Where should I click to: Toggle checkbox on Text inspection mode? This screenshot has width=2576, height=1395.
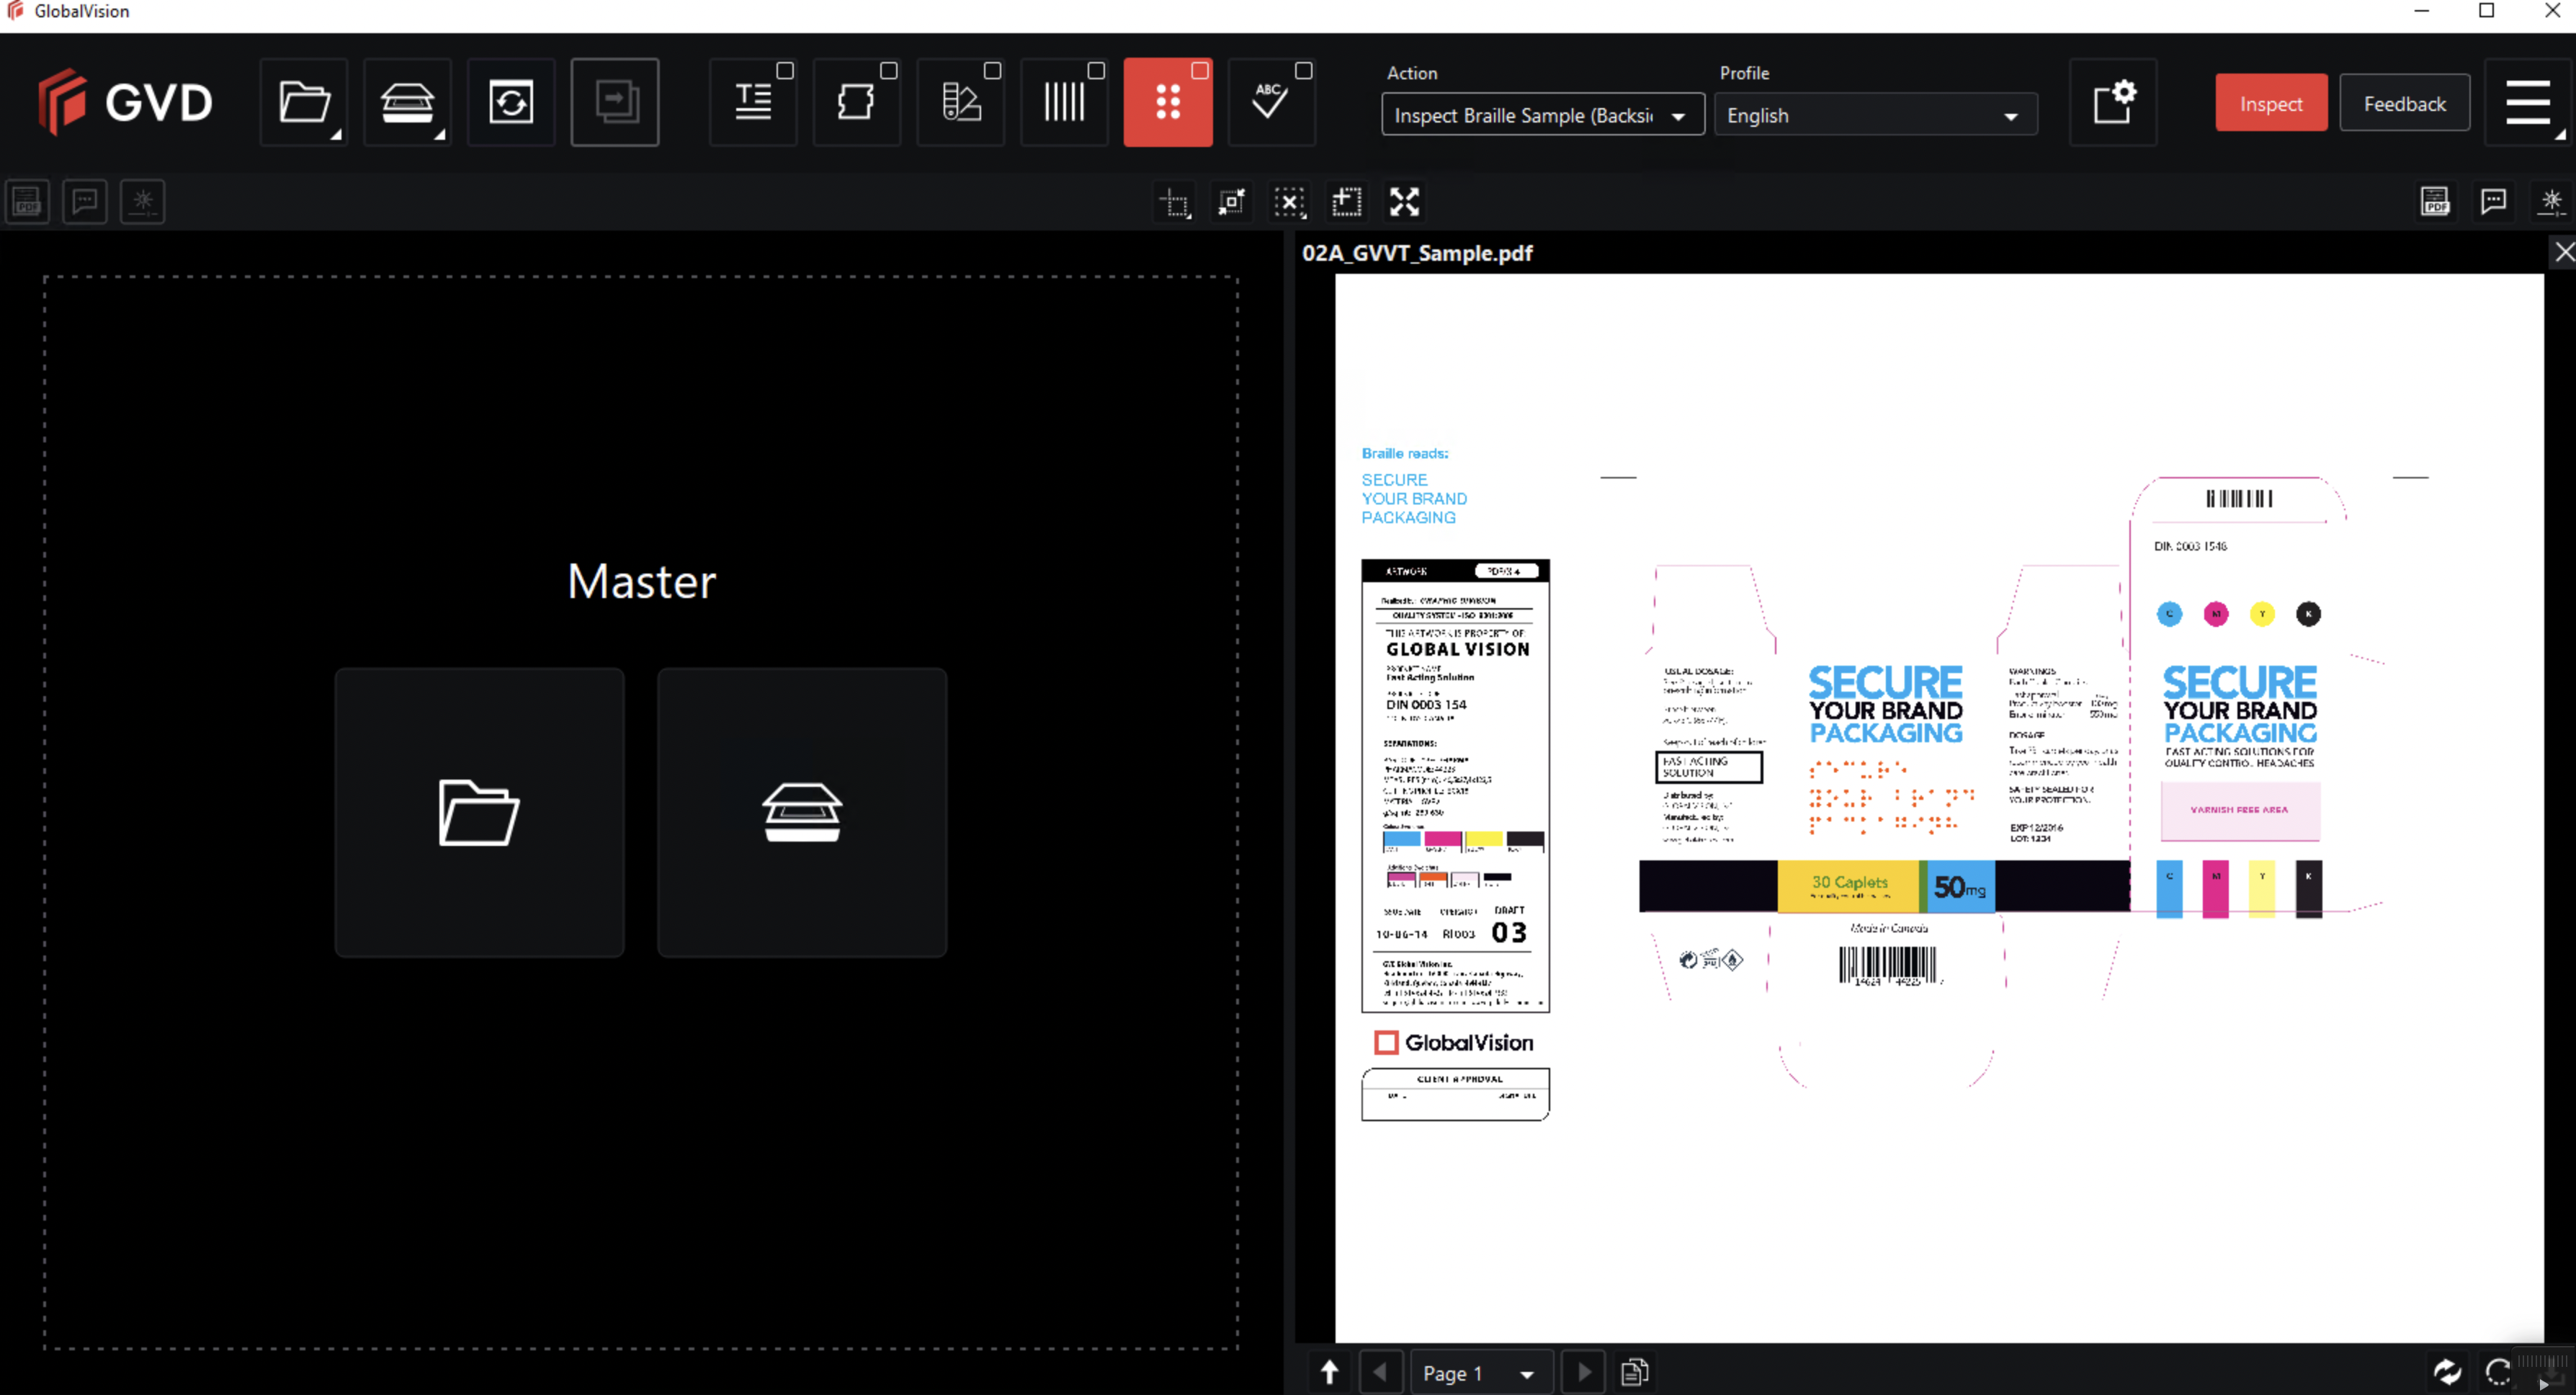tap(785, 71)
